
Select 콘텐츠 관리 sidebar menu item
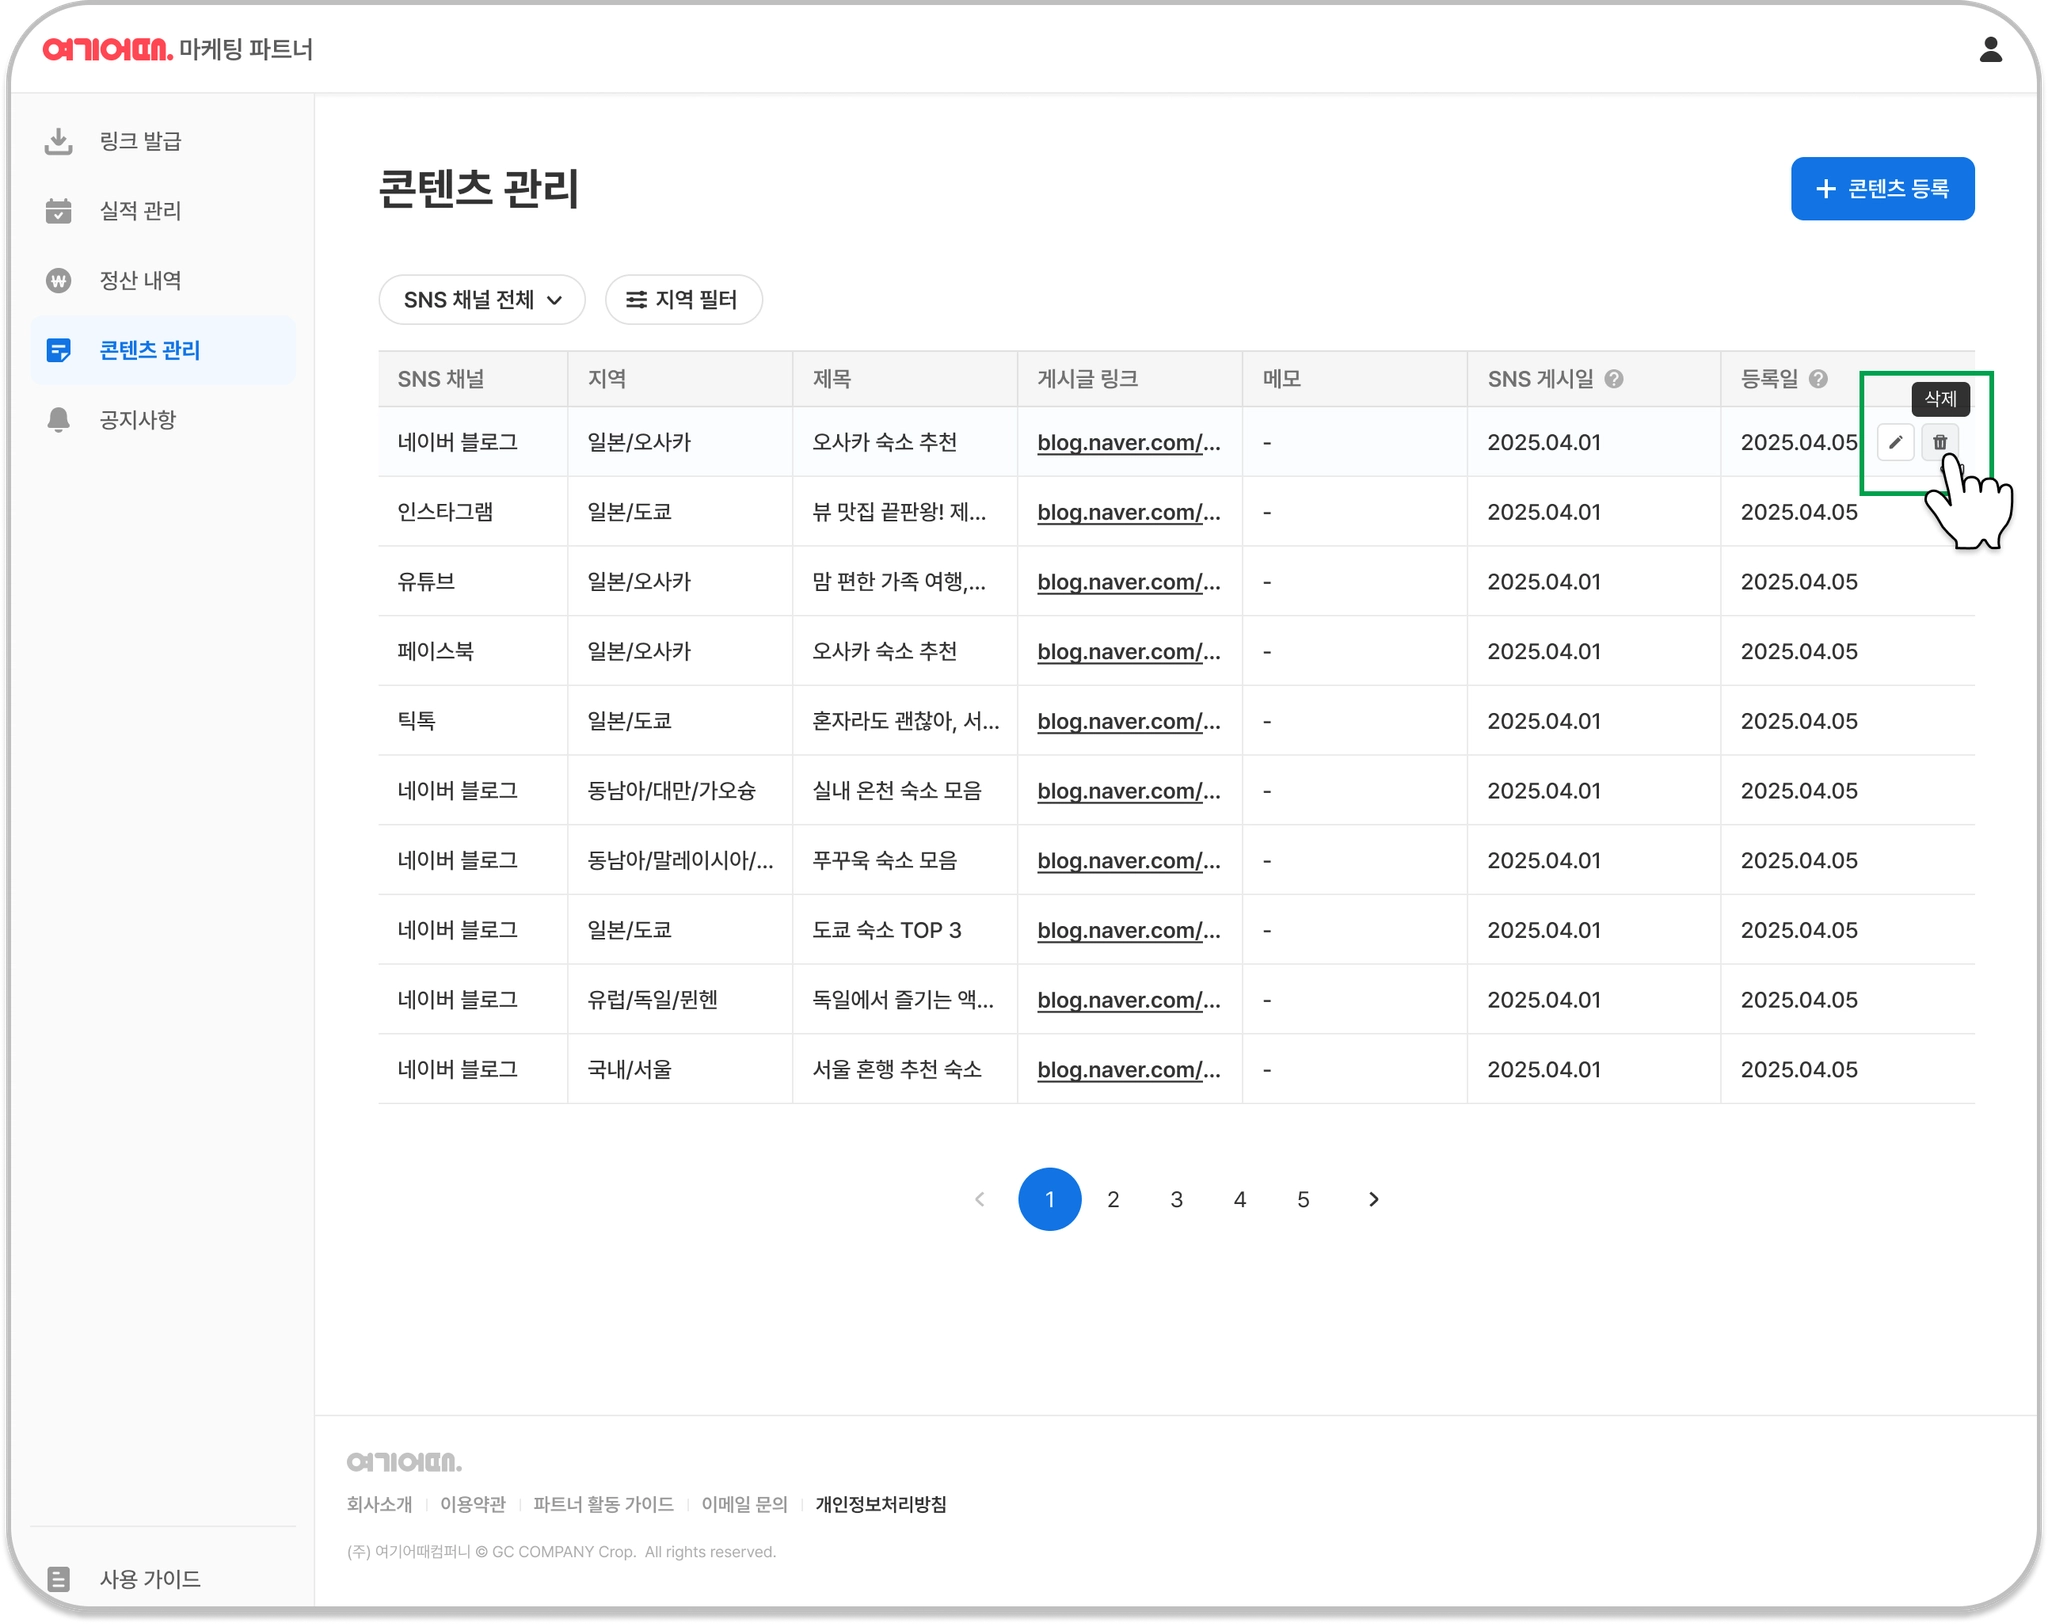(150, 351)
